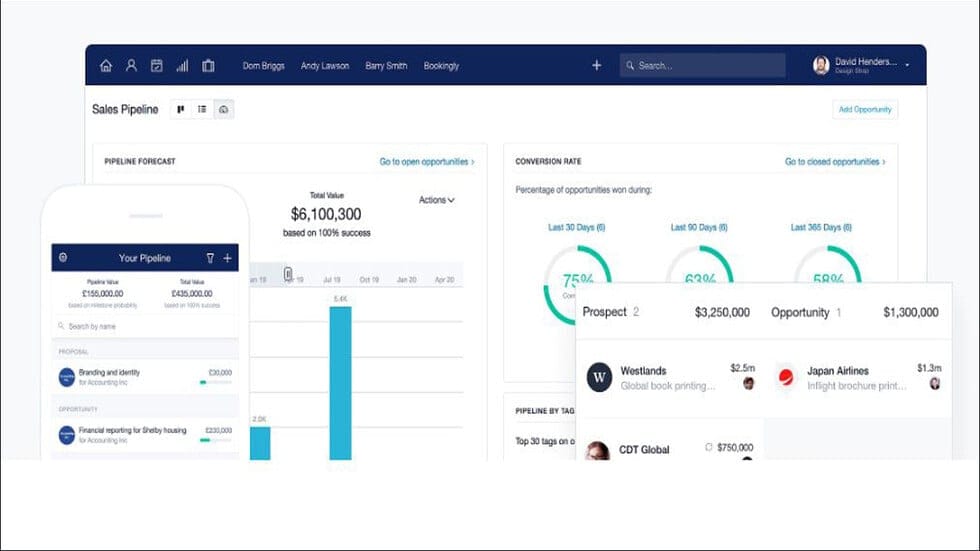
Task: Follow Go to closed opportunities link
Action: tap(835, 162)
